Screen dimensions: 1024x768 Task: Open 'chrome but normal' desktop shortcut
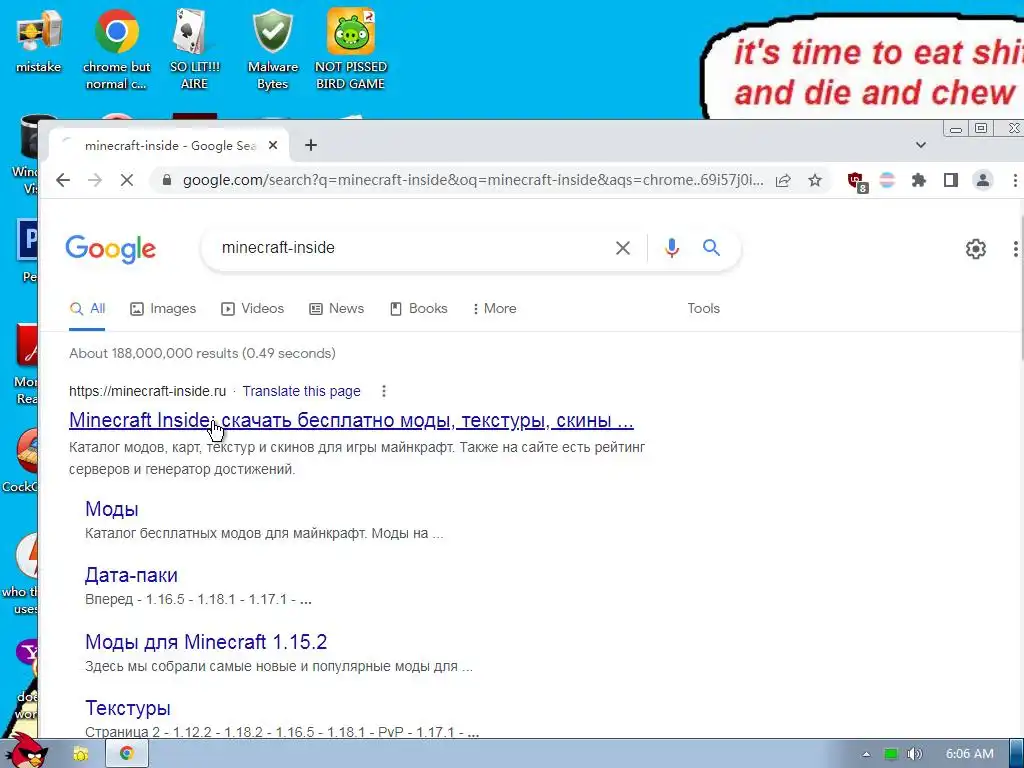tap(116, 50)
